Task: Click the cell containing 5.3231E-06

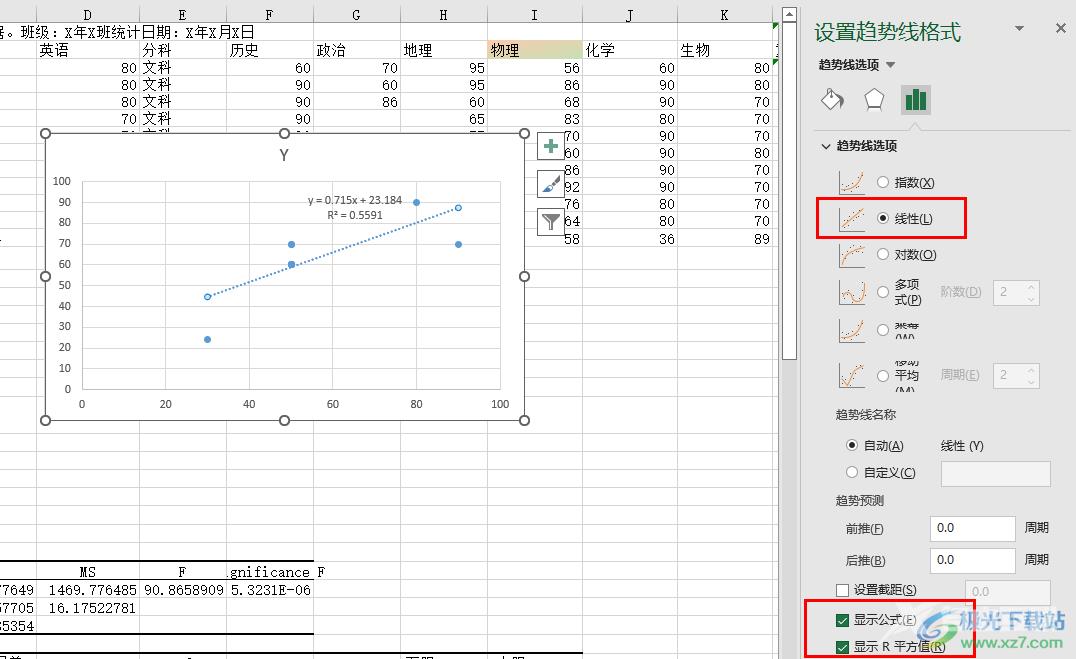Action: (270, 590)
